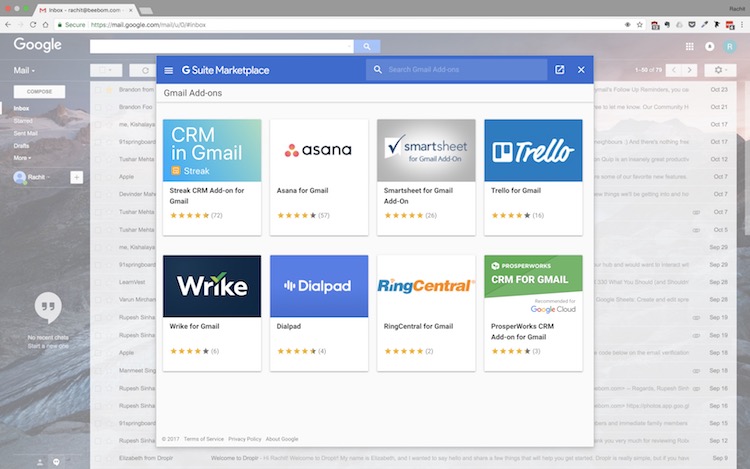Open Chrome three-dot menu

pos(742,24)
